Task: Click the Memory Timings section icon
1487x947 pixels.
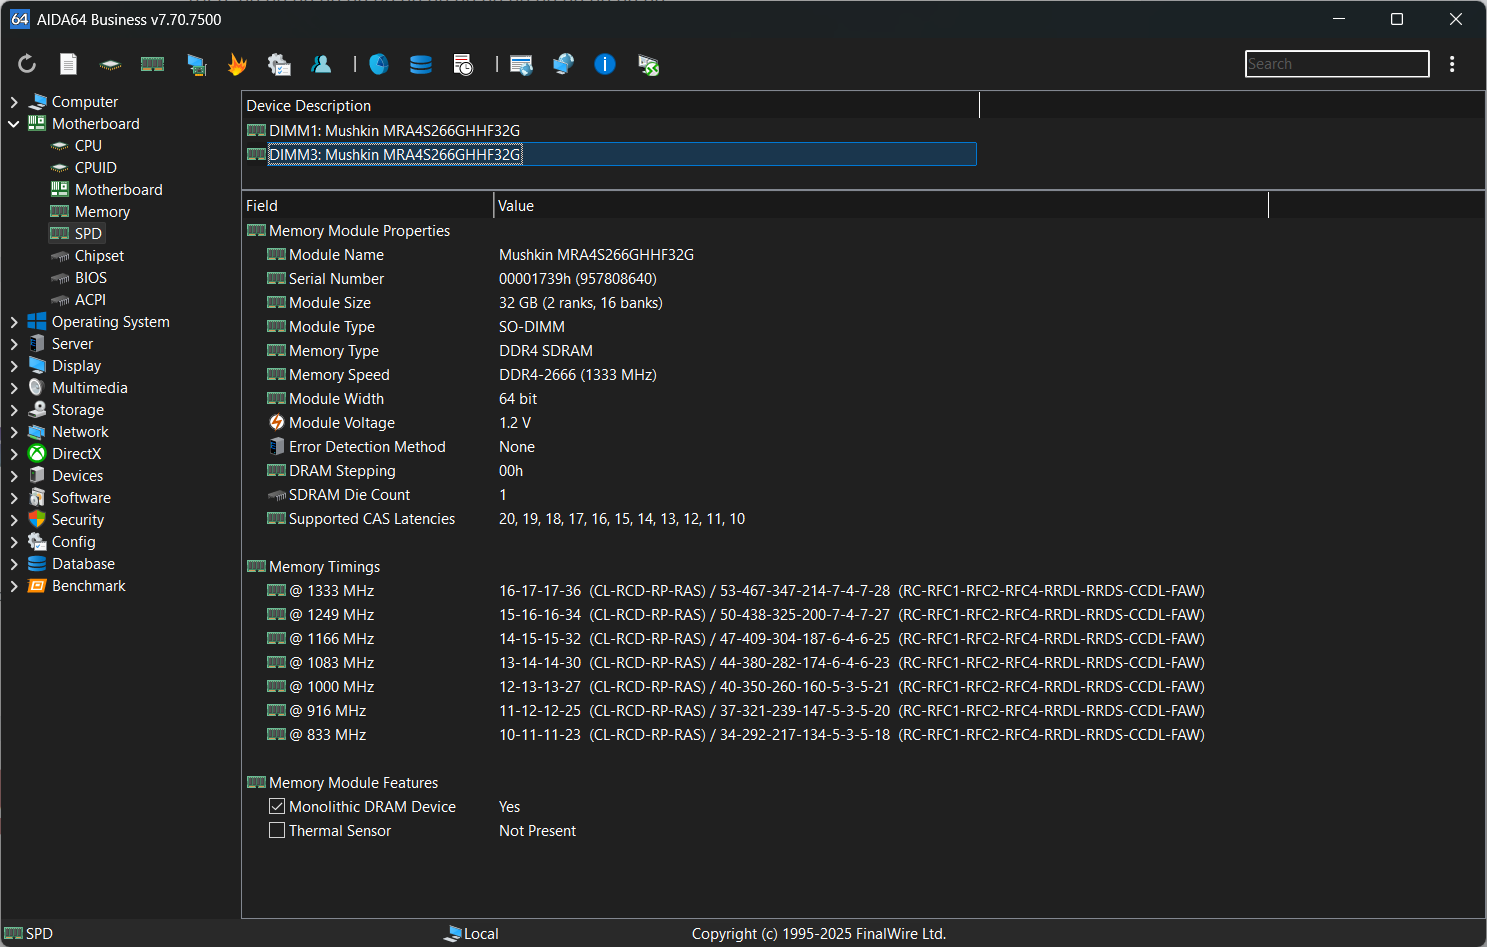Action: [x=256, y=566]
